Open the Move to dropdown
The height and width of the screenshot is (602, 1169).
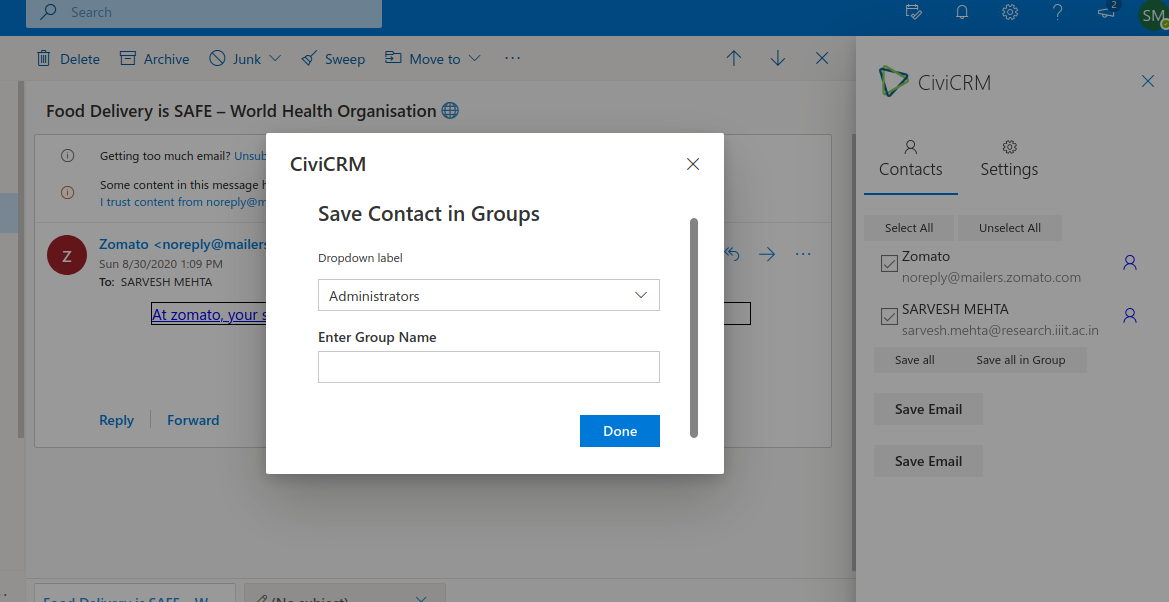click(x=432, y=59)
